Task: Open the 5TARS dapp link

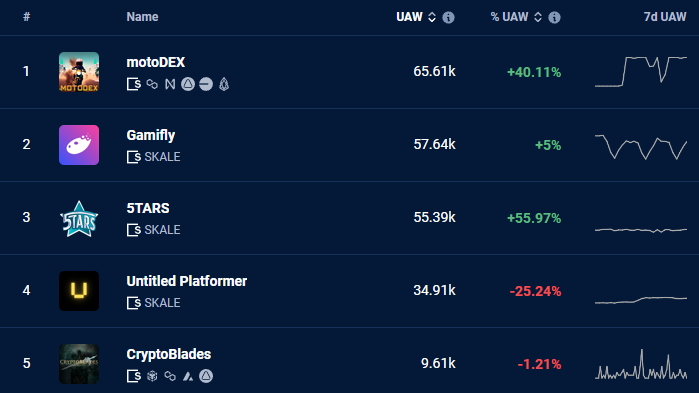Action: coord(148,208)
